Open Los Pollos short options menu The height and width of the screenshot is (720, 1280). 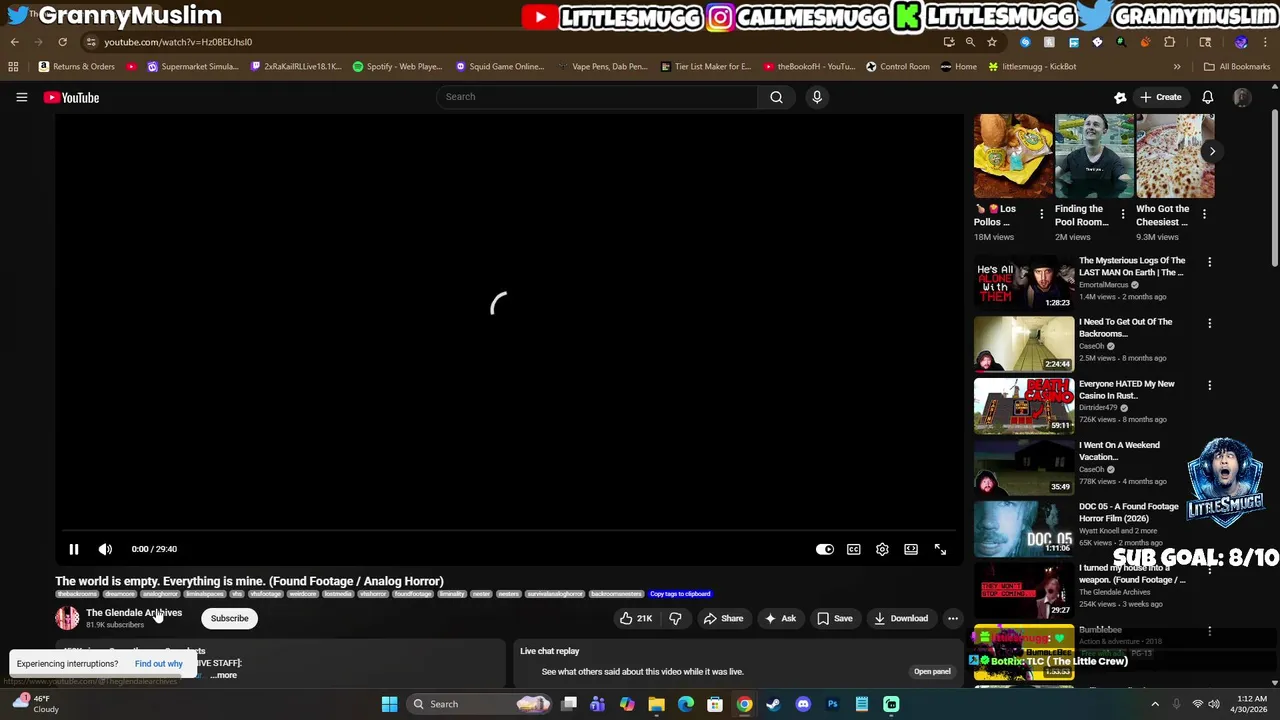tap(1042, 214)
